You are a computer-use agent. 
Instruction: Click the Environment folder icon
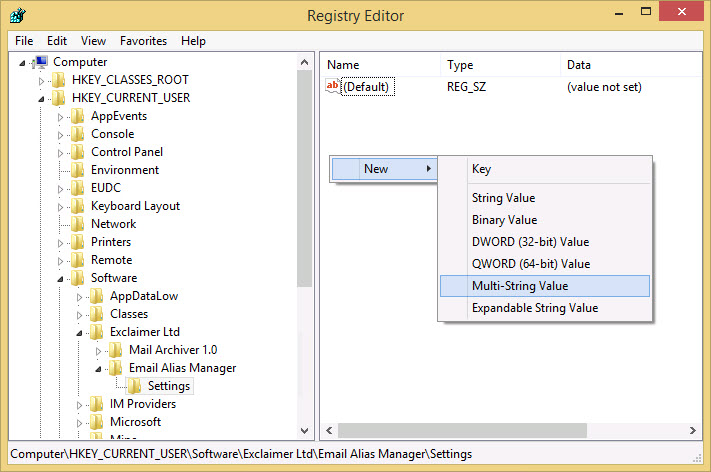click(x=78, y=170)
